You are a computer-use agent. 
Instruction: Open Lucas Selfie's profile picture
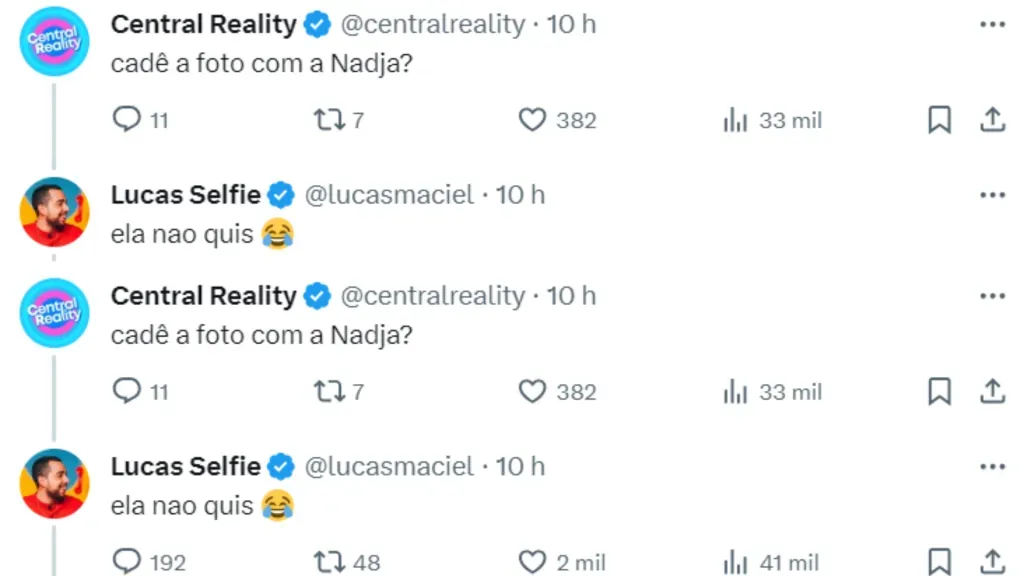pos(53,212)
